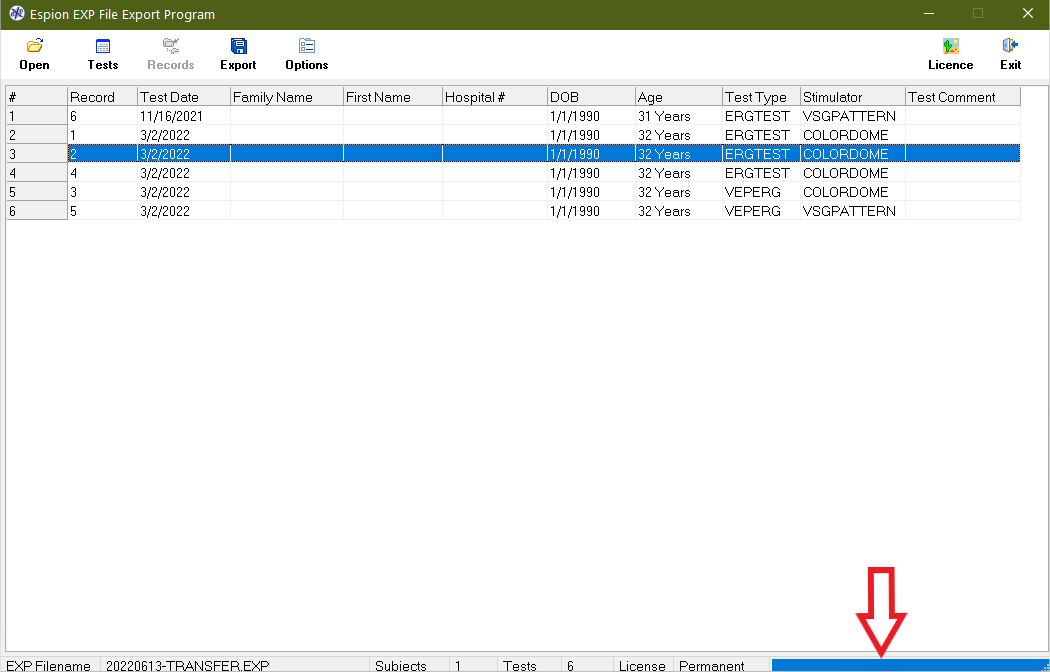
Task: Click the Espion app icon in title bar
Action: coord(16,14)
